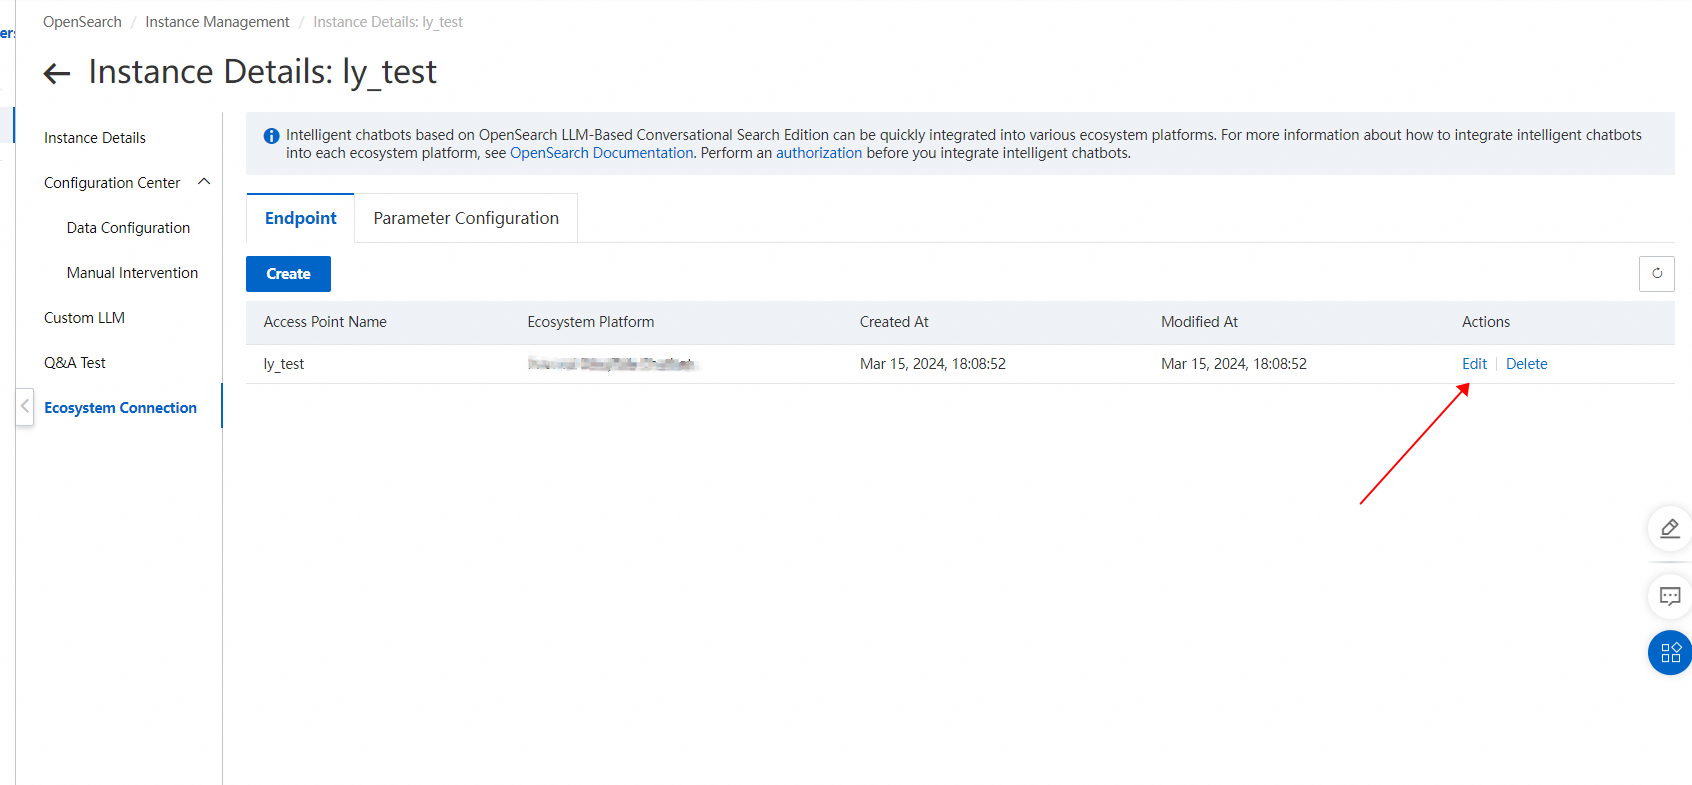Click the back arrow beside Instance Details
This screenshot has width=1692, height=785.
(57, 73)
